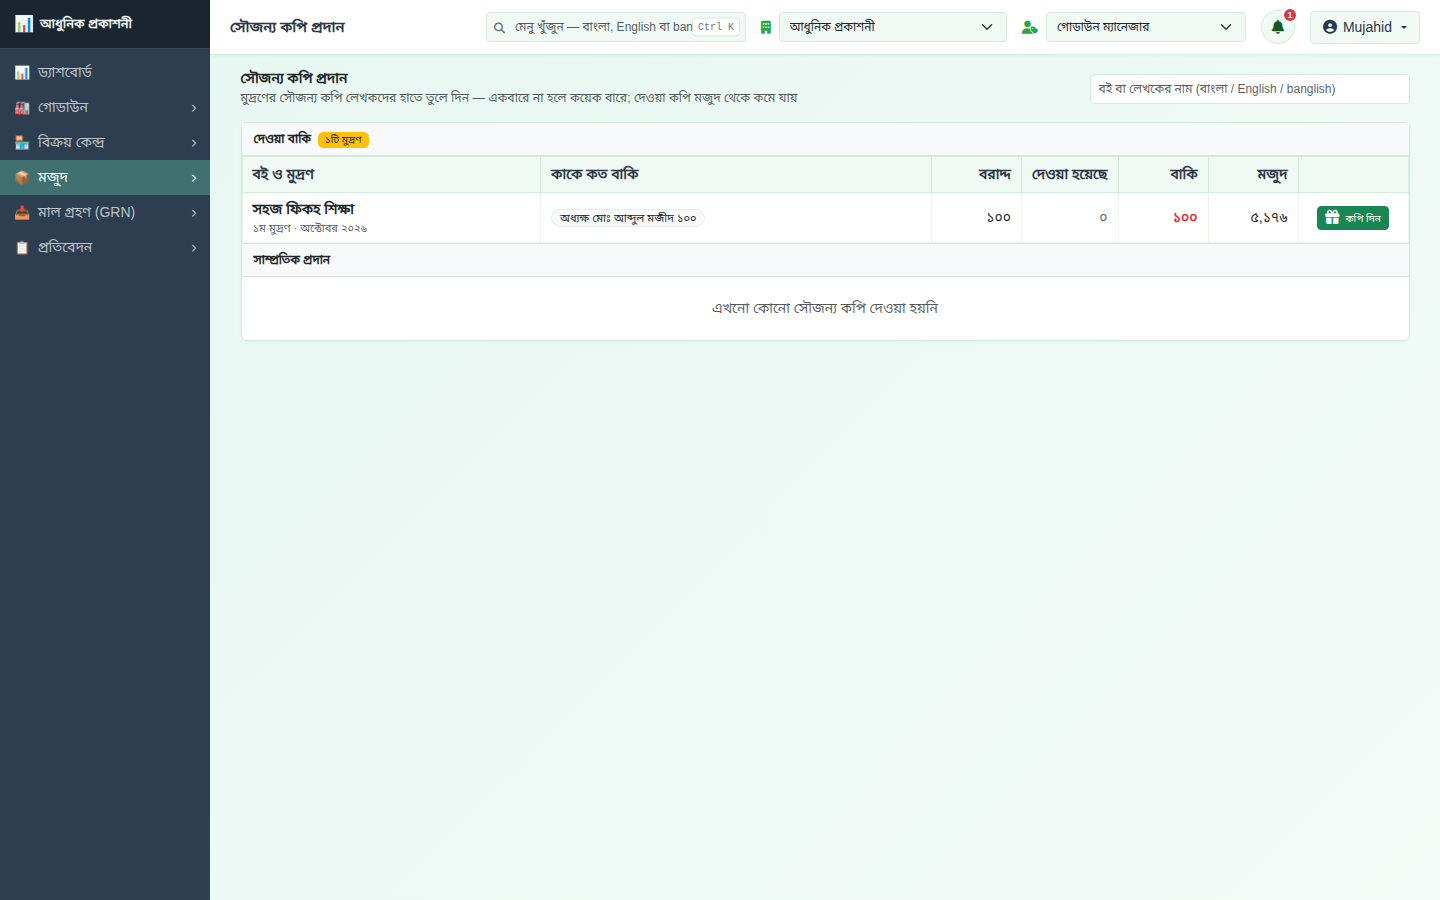Click the green user role icon

point(1029,28)
